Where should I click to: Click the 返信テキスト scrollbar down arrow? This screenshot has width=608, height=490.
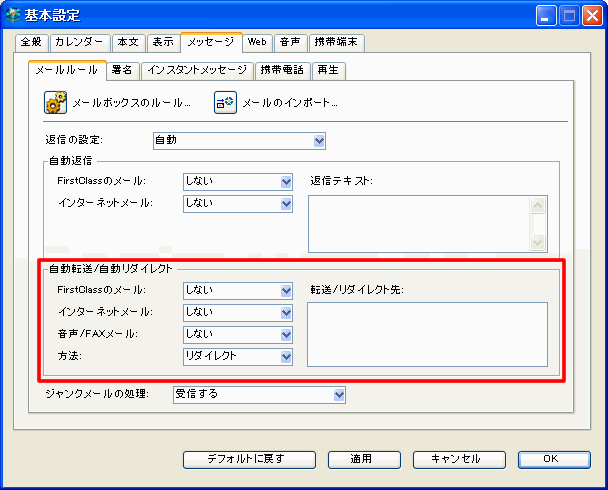[x=539, y=242]
